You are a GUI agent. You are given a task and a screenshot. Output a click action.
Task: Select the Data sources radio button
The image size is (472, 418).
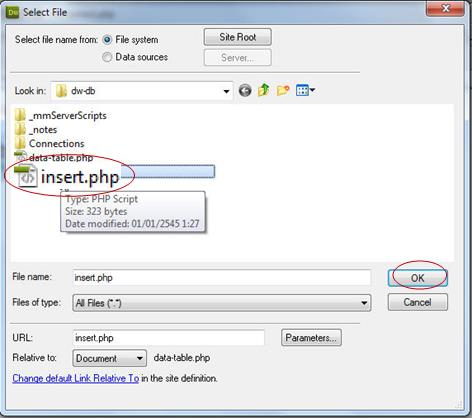coord(107,57)
